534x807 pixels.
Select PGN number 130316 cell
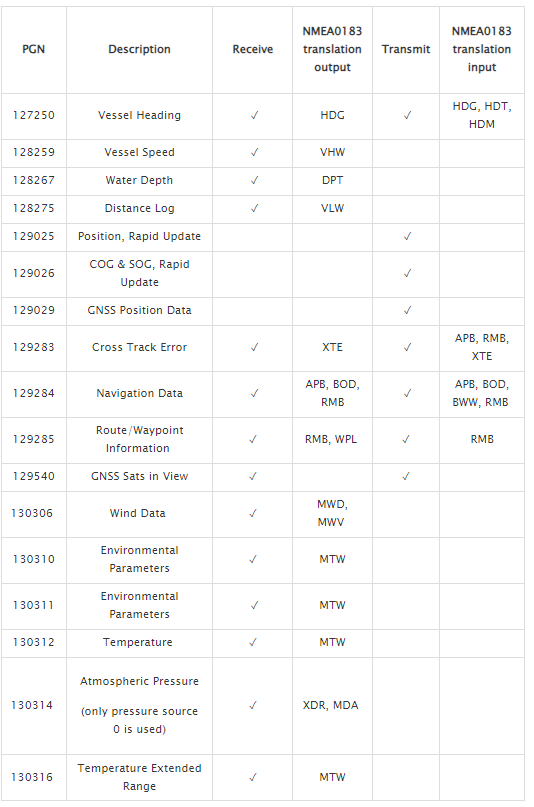click(32, 778)
